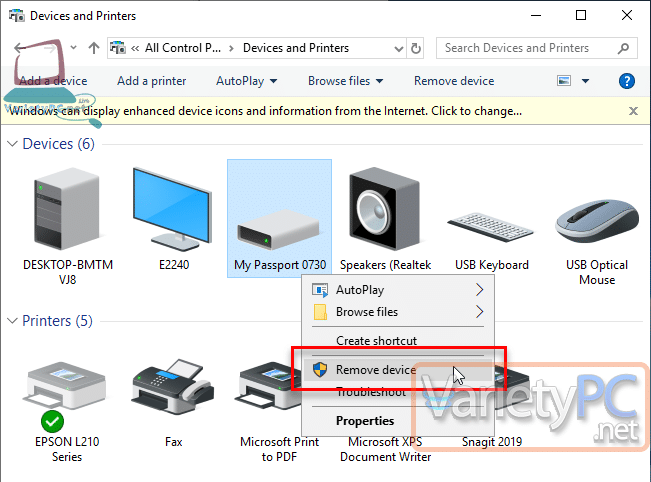Choose AutoPlay from the context menu
Image resolution: width=651 pixels, height=482 pixels.
tap(398, 290)
